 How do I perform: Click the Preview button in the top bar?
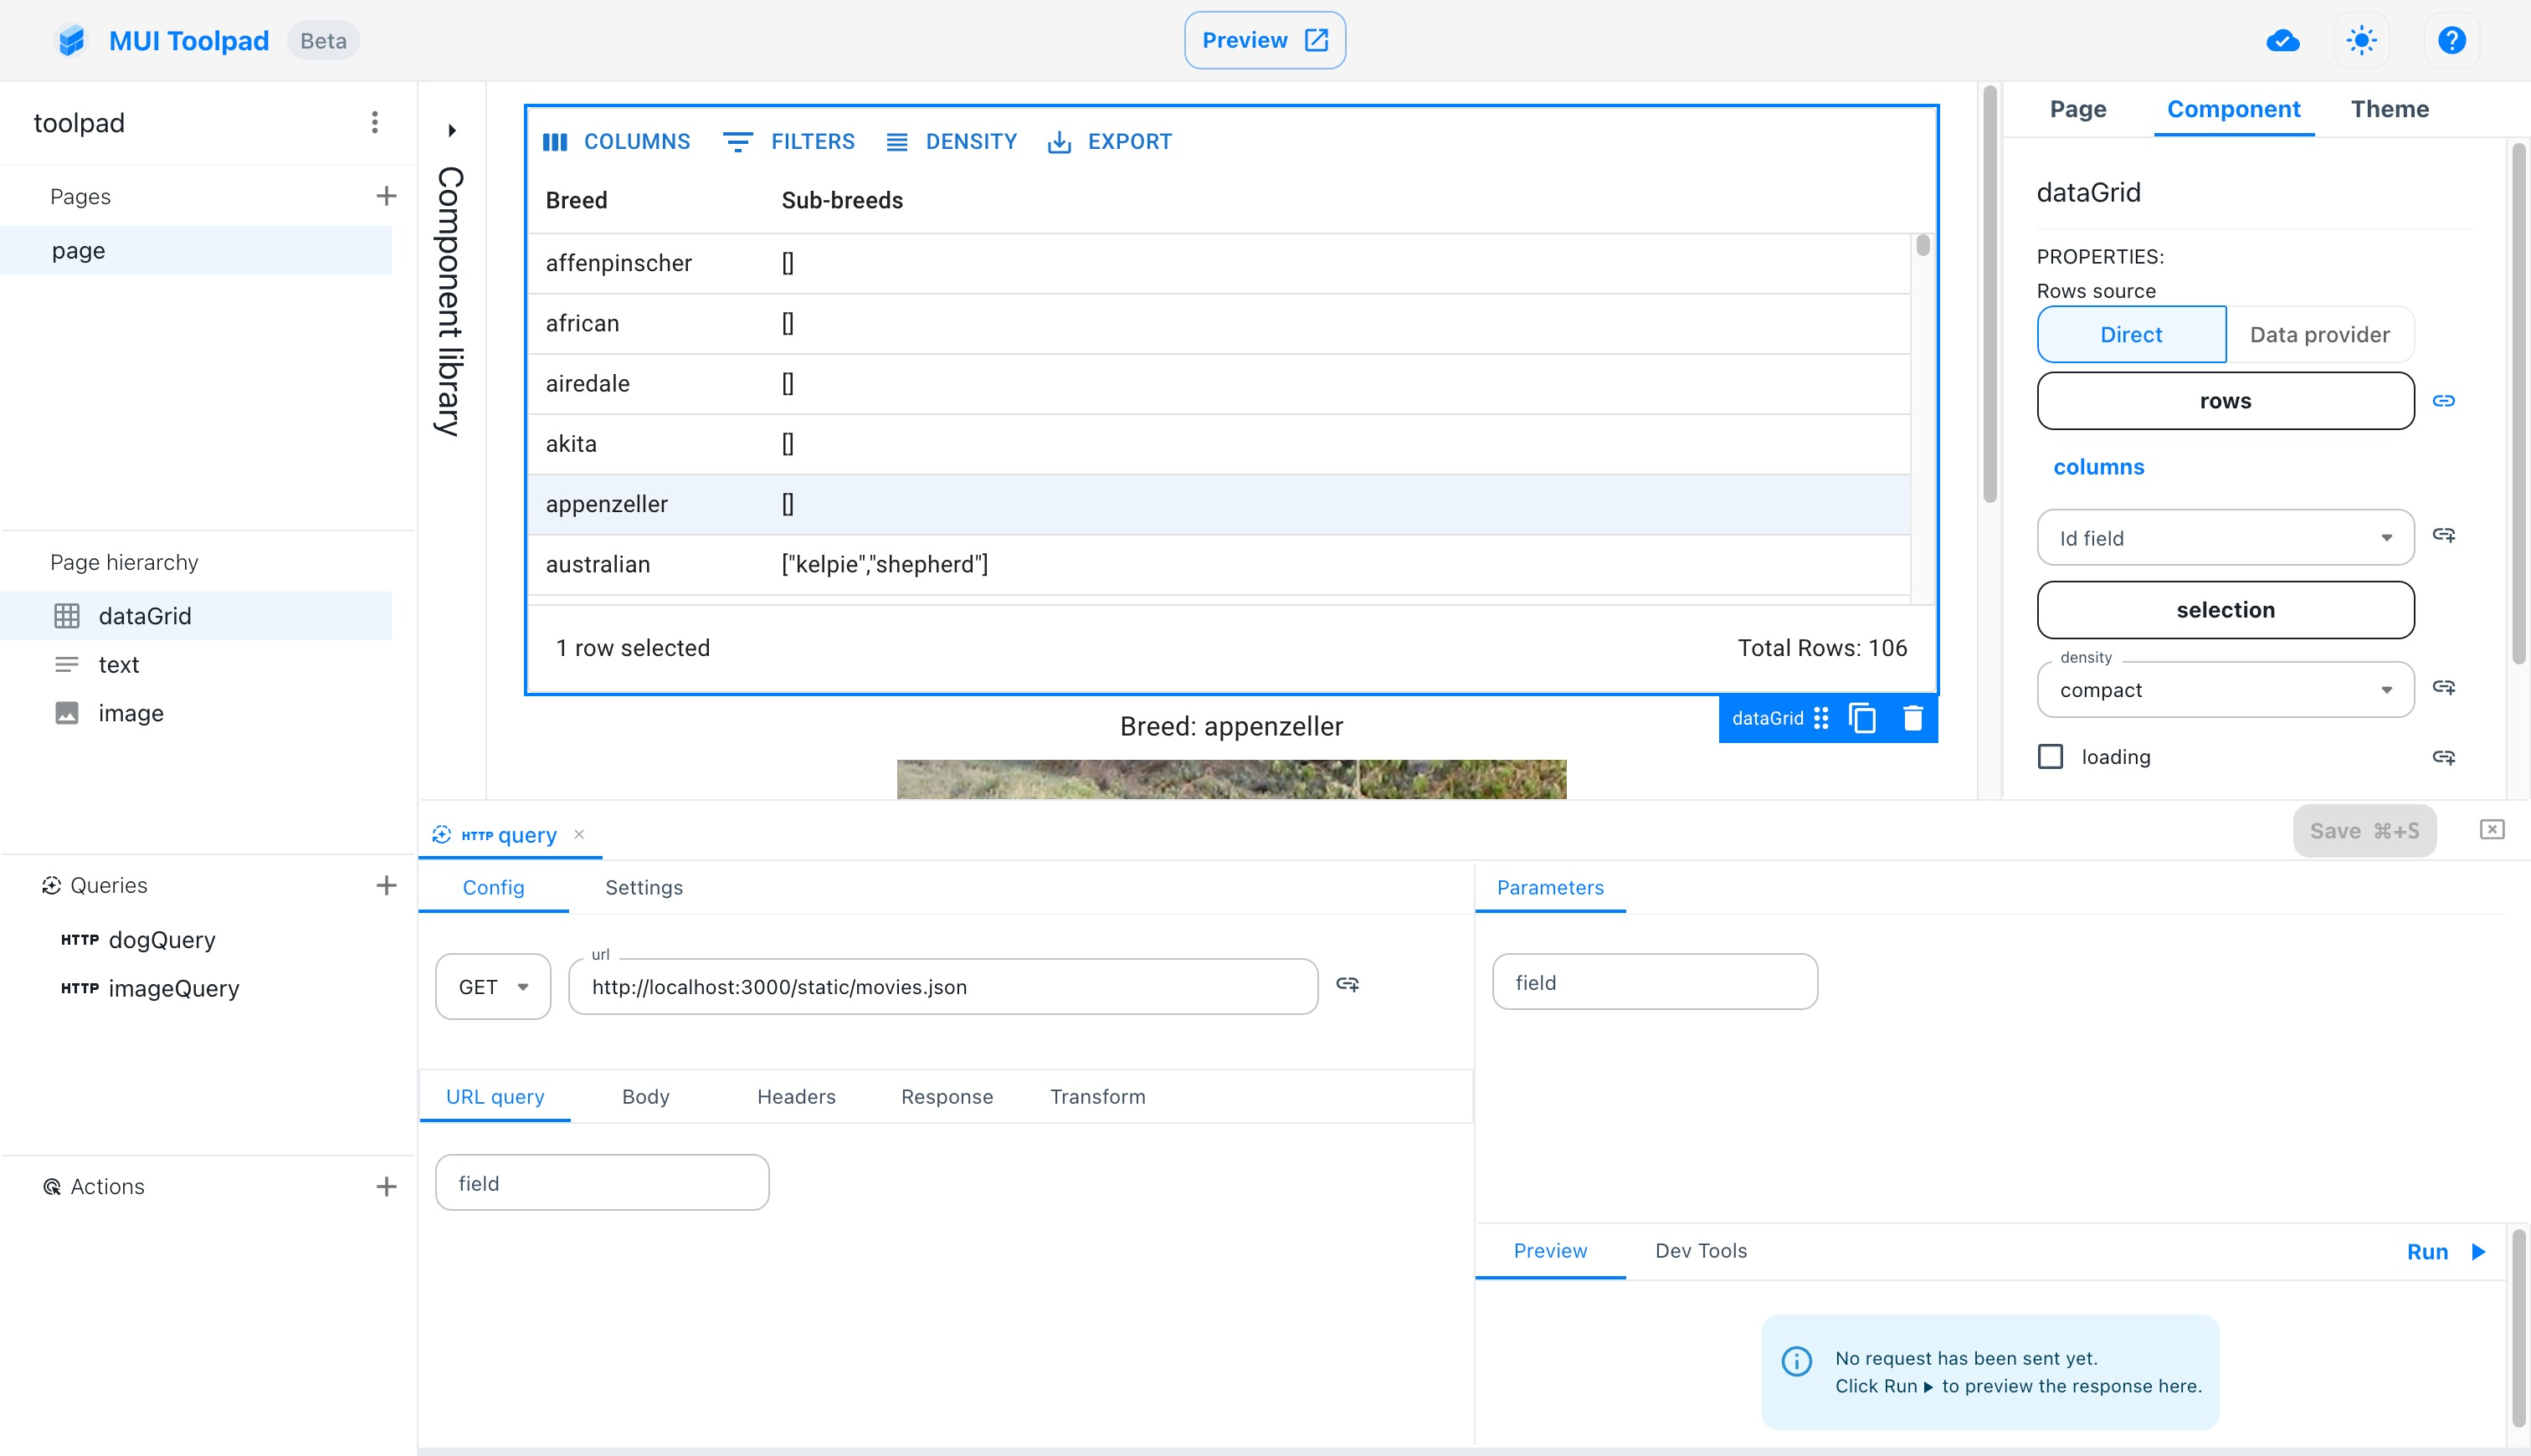tap(1264, 40)
